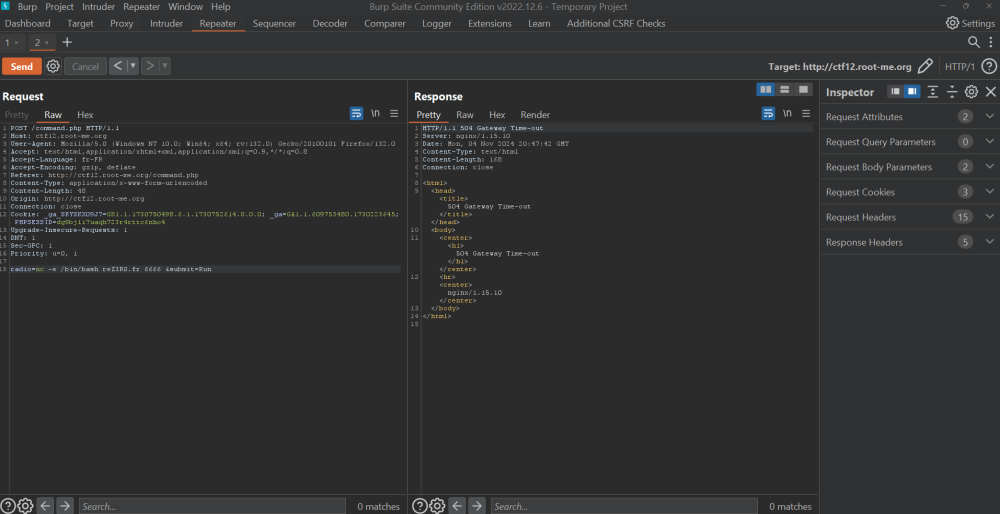Open Response panel hamburger menu
The height and width of the screenshot is (514, 1000).
pyautogui.click(x=806, y=114)
